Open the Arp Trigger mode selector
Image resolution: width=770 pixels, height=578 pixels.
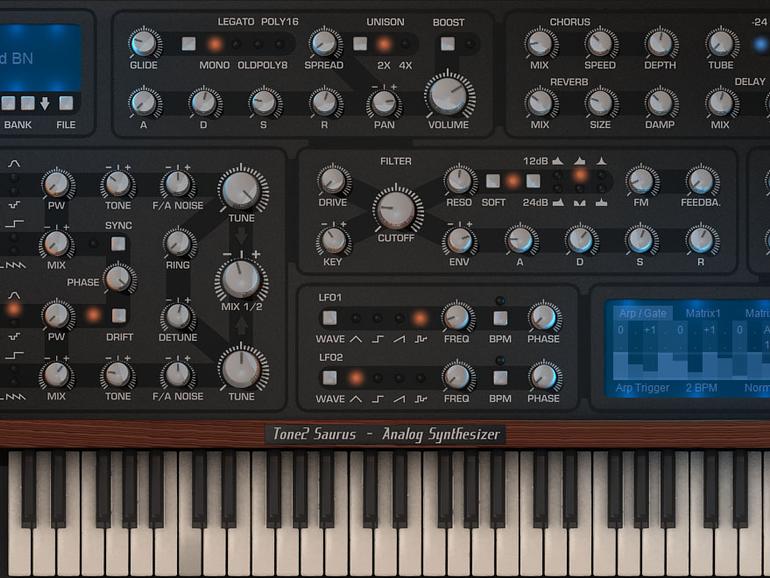(642, 388)
